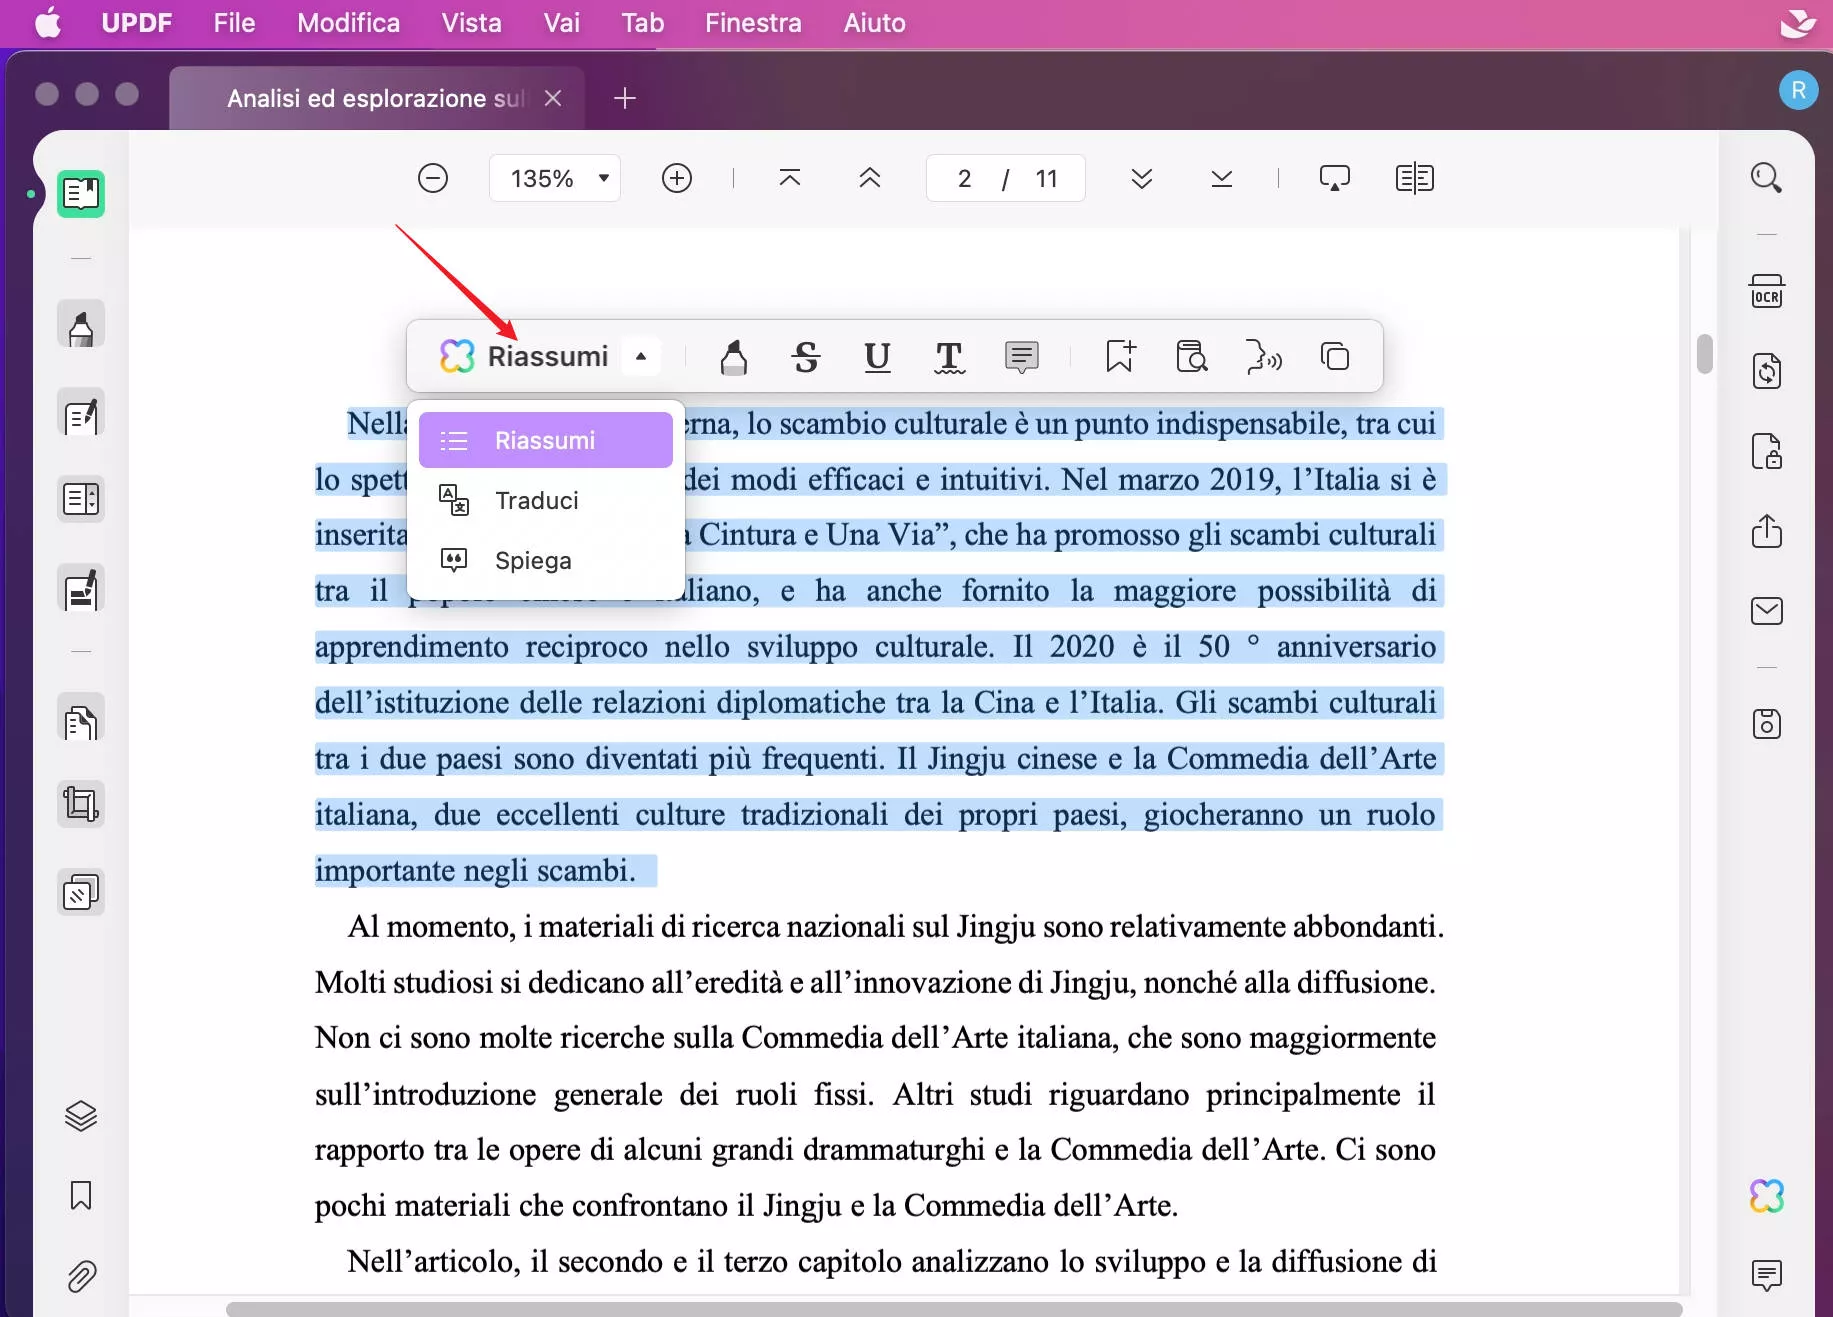
Task: Underline the selected text
Action: tap(877, 356)
